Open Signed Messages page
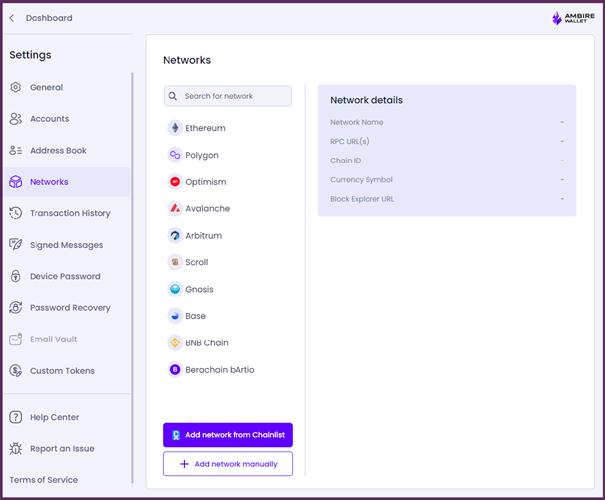605x500 pixels. click(66, 245)
